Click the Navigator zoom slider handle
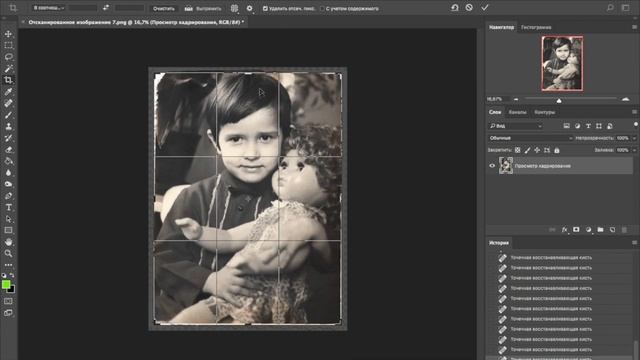The height and width of the screenshot is (360, 640). pyautogui.click(x=559, y=100)
